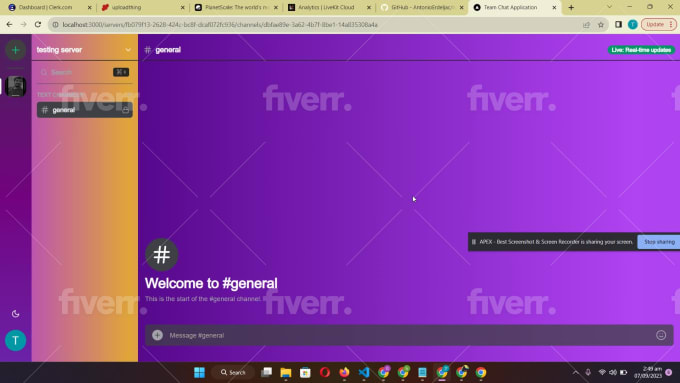Open Visual Studio Code from taskbar
This screenshot has height=383, width=680.
point(364,372)
